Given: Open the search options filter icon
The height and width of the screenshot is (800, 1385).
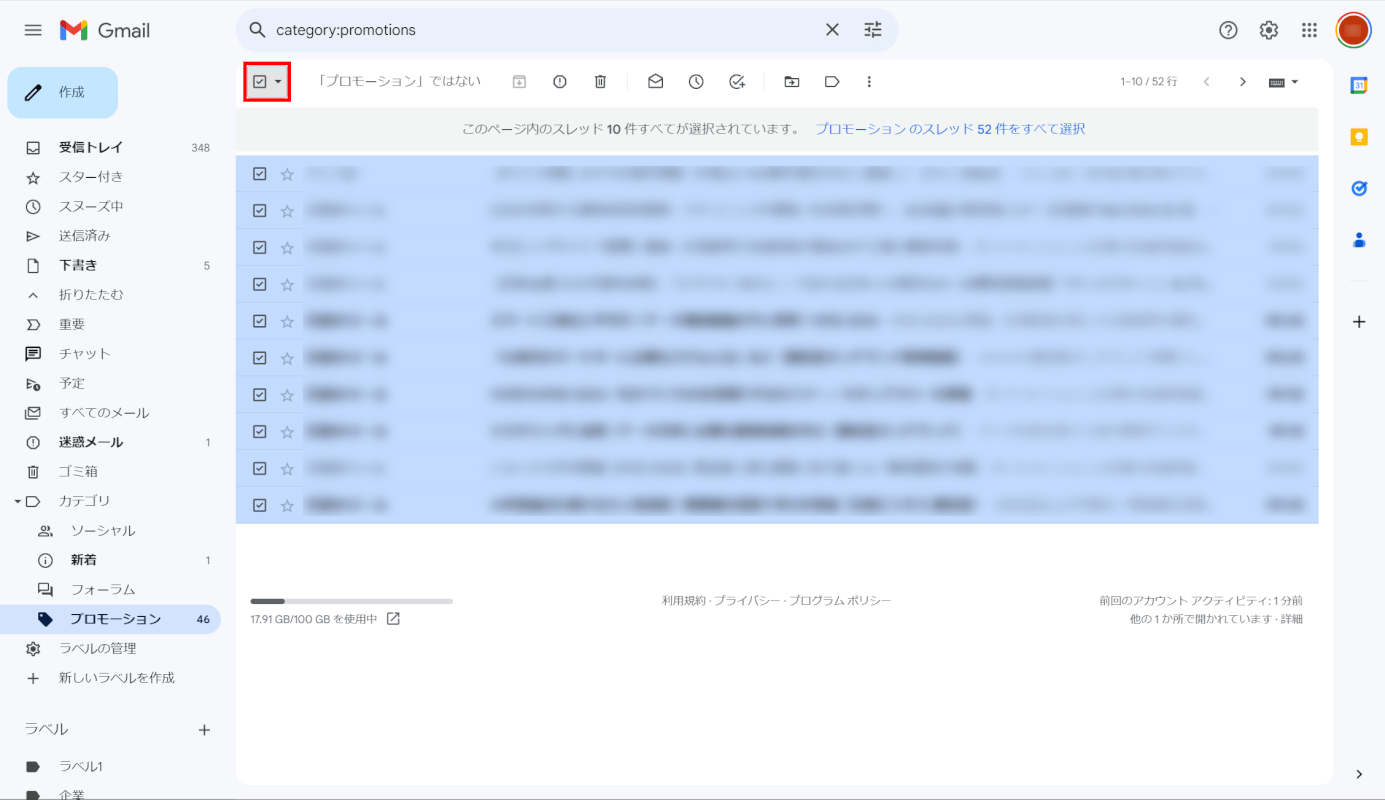Looking at the screenshot, I should 873,30.
